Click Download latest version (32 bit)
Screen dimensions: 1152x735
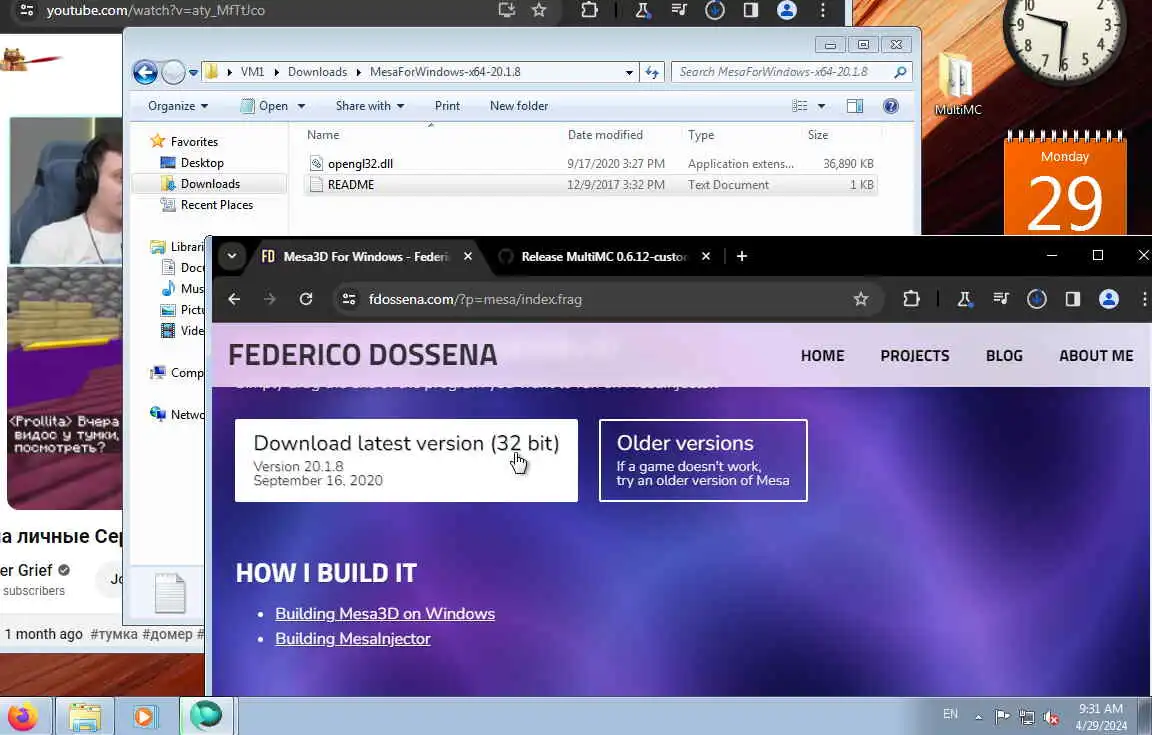pyautogui.click(x=406, y=461)
